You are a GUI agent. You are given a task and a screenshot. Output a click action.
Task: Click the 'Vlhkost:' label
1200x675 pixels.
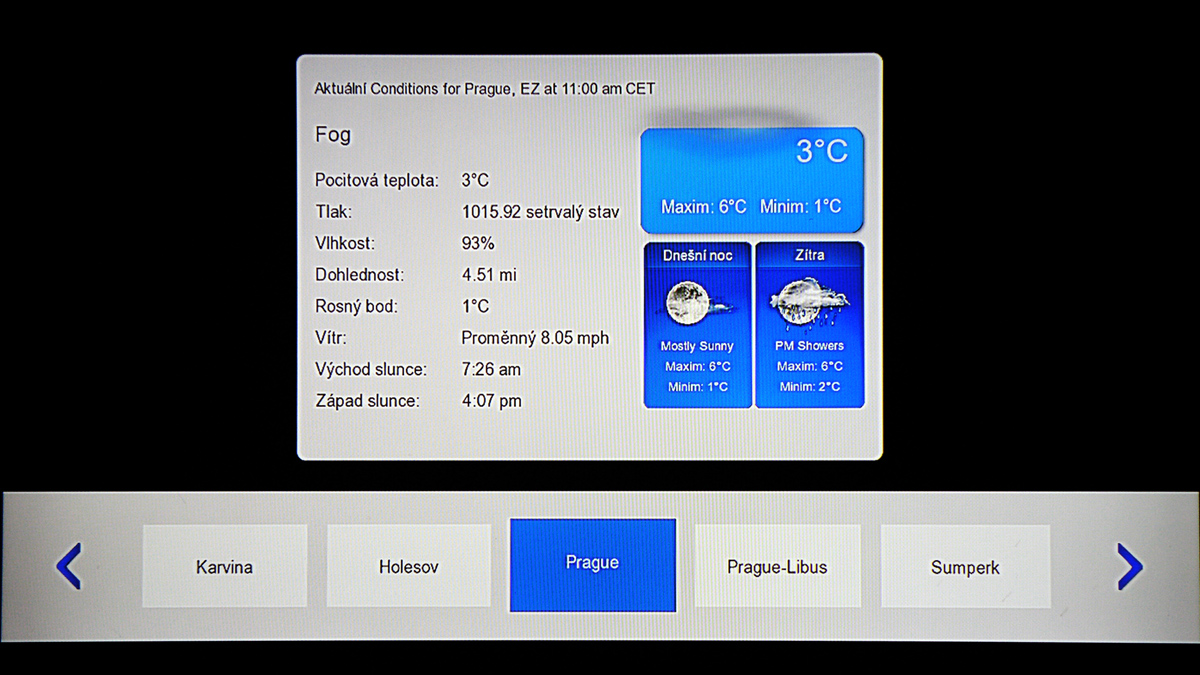coord(347,243)
